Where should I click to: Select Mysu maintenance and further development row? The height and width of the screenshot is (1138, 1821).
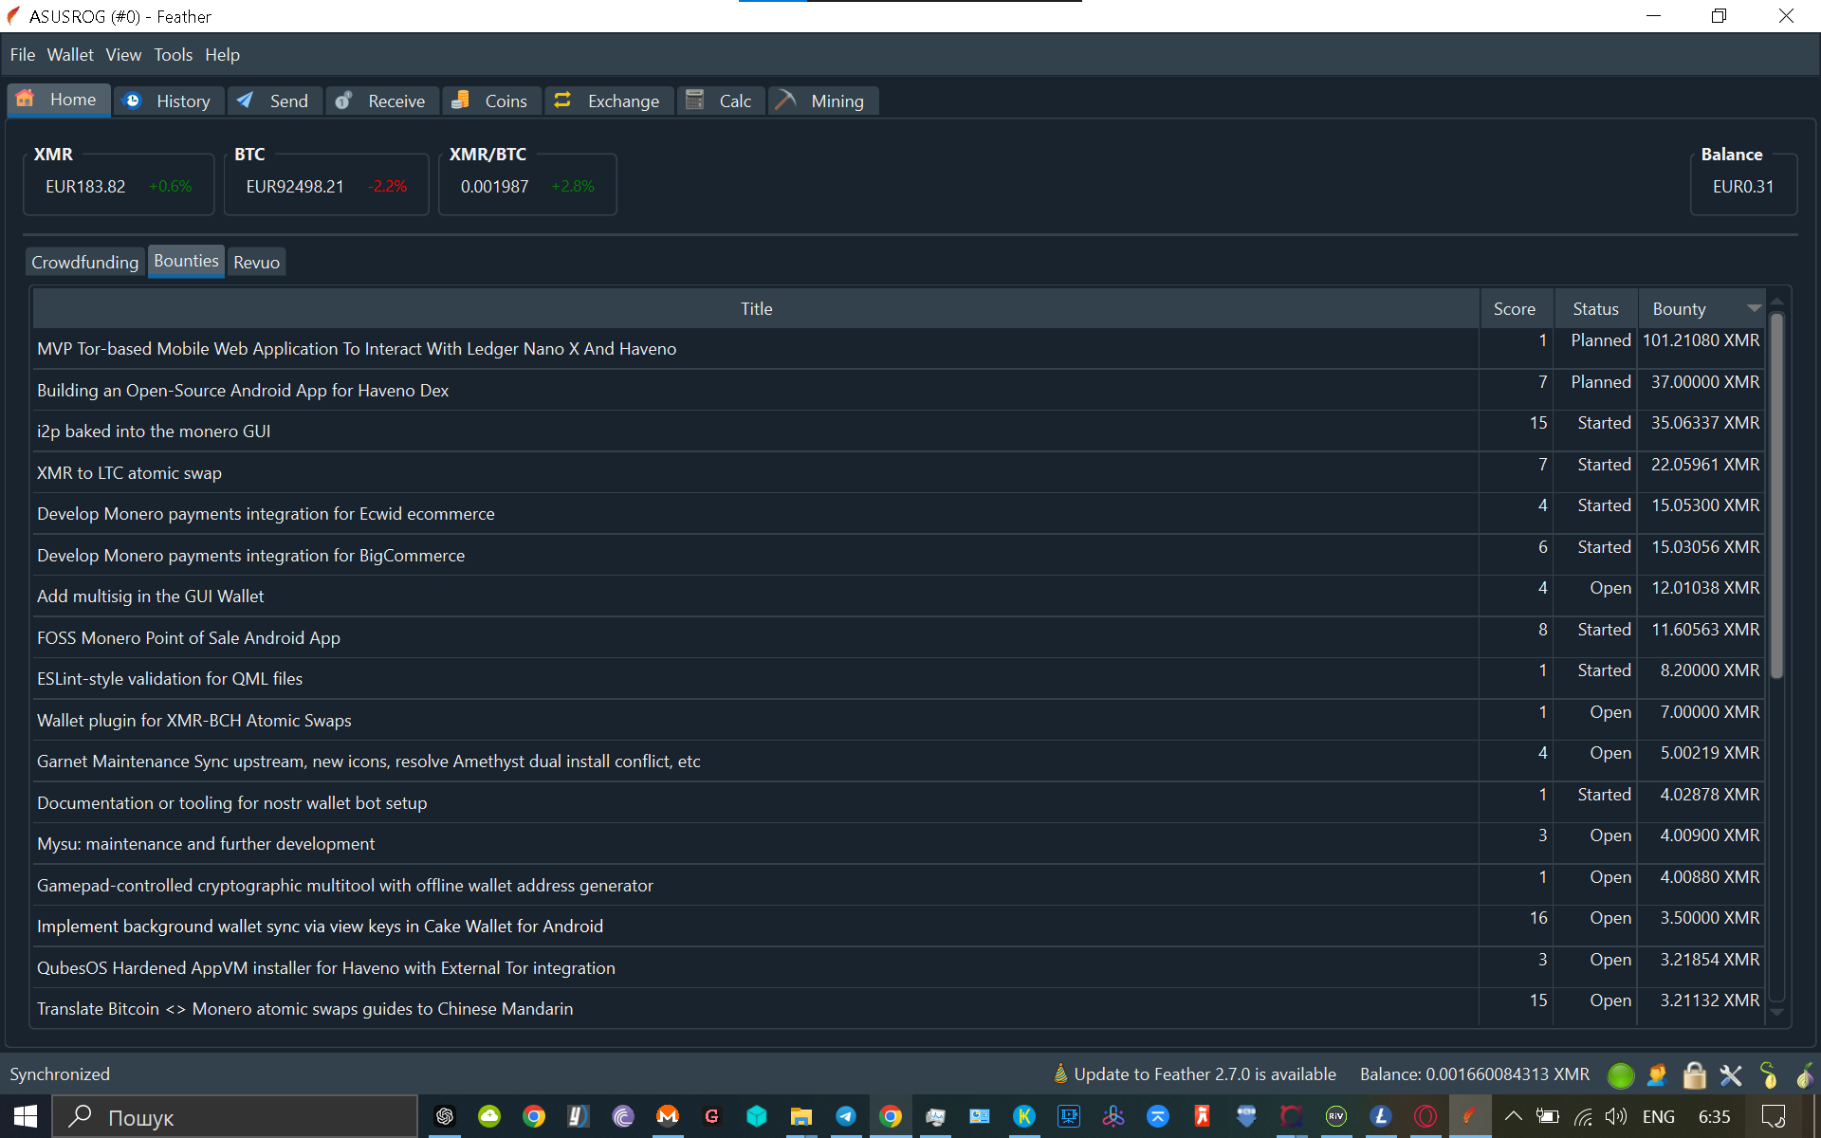(898, 844)
